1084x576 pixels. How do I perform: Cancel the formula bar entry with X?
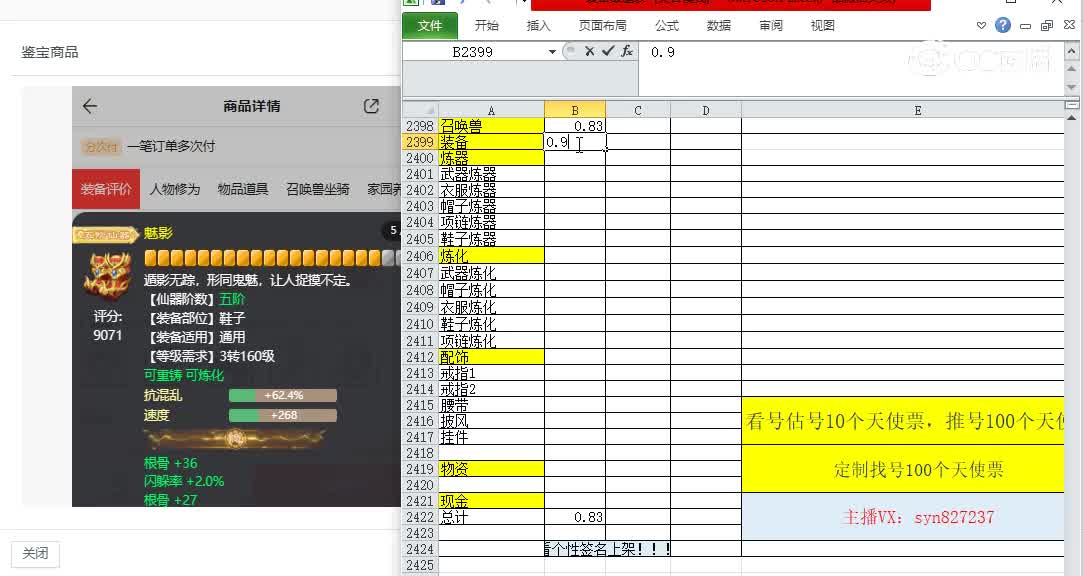[590, 51]
